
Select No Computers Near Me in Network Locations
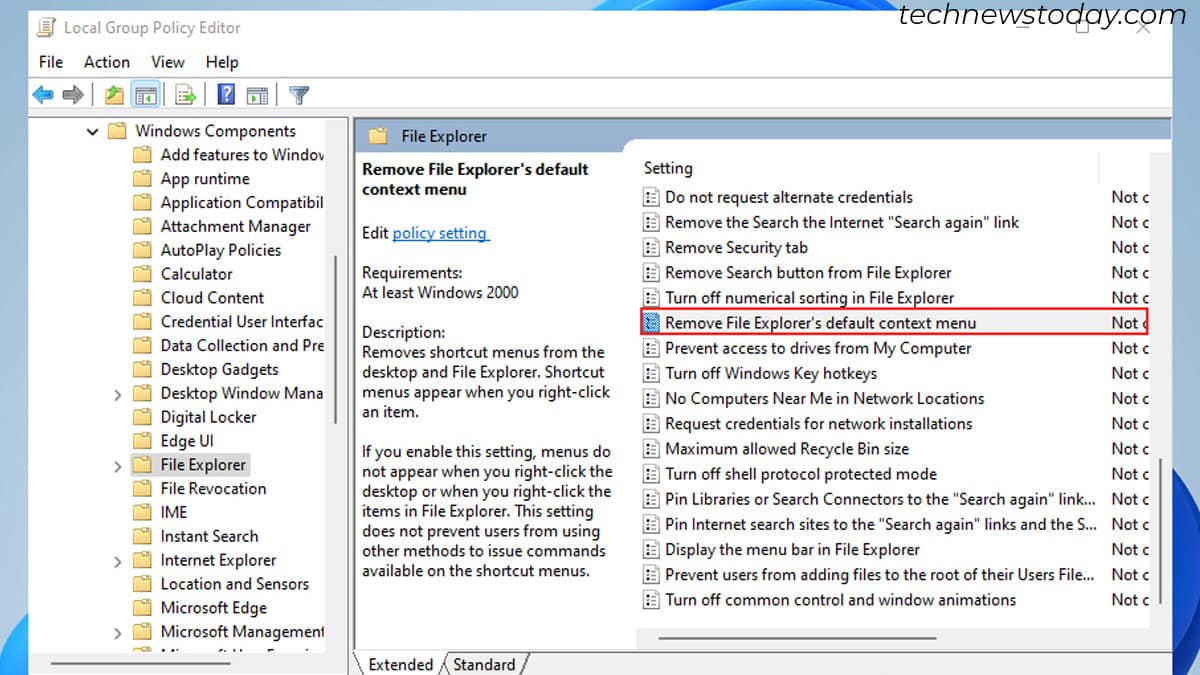[825, 398]
